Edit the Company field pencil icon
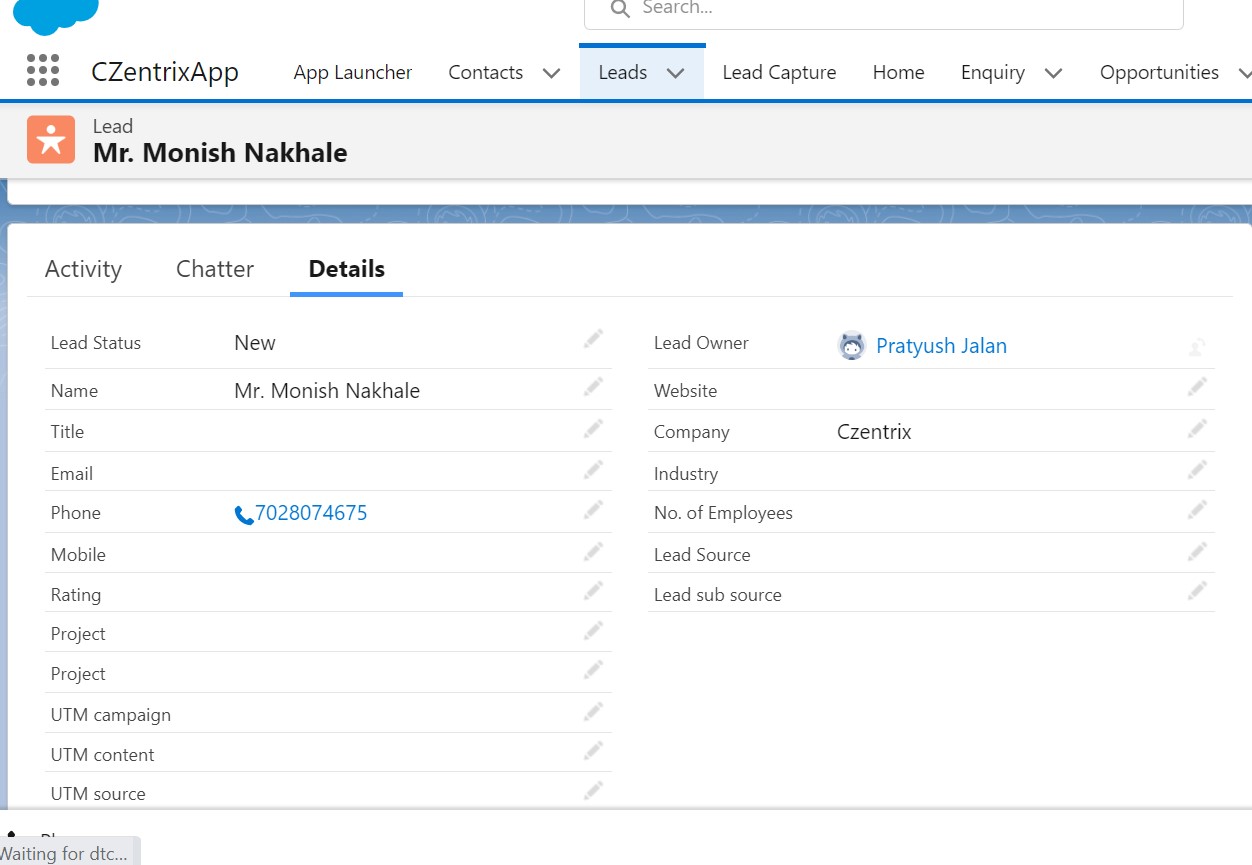 [x=1197, y=428]
